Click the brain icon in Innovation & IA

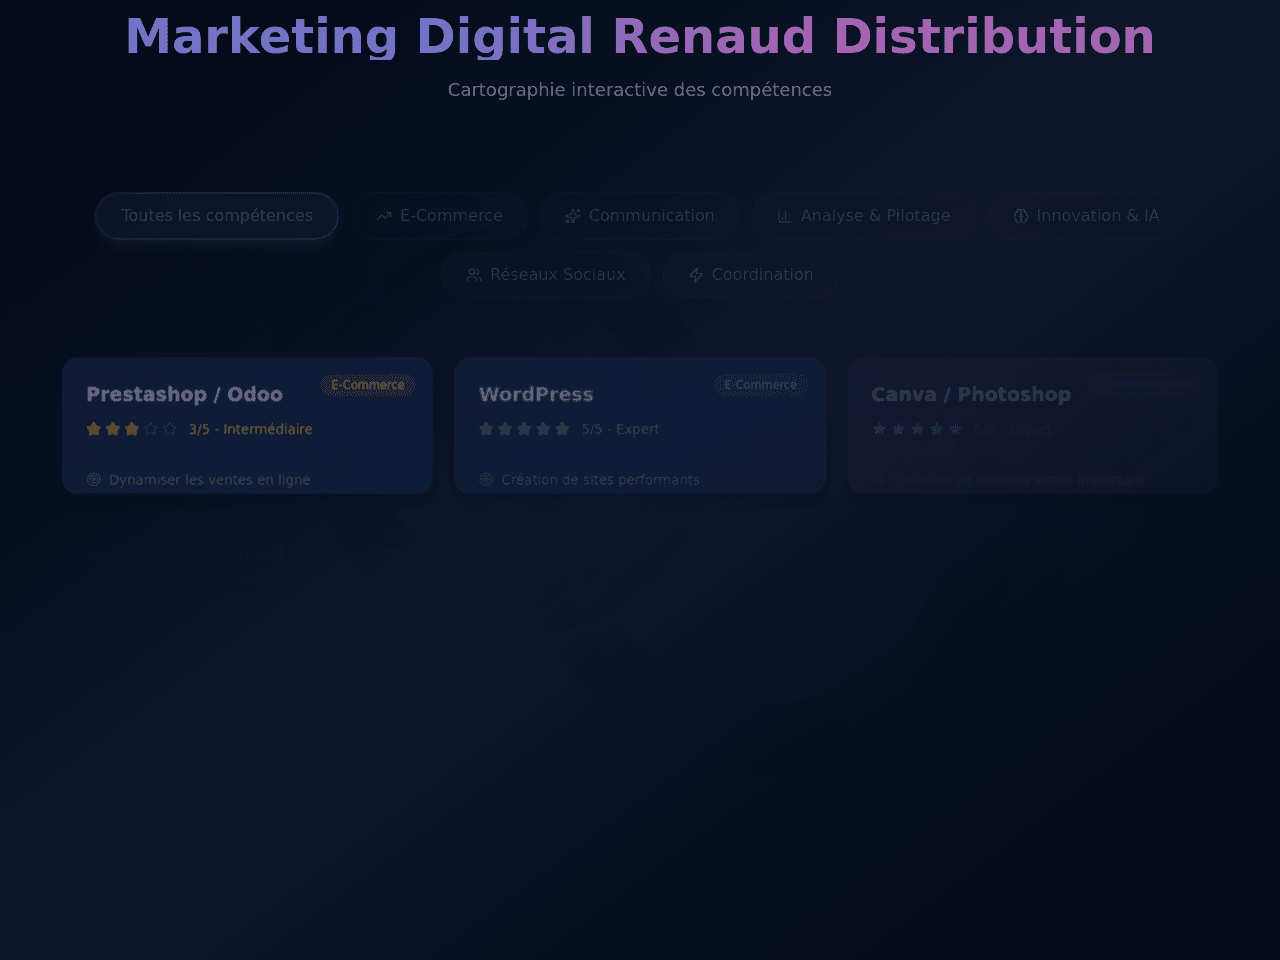[x=1021, y=216]
